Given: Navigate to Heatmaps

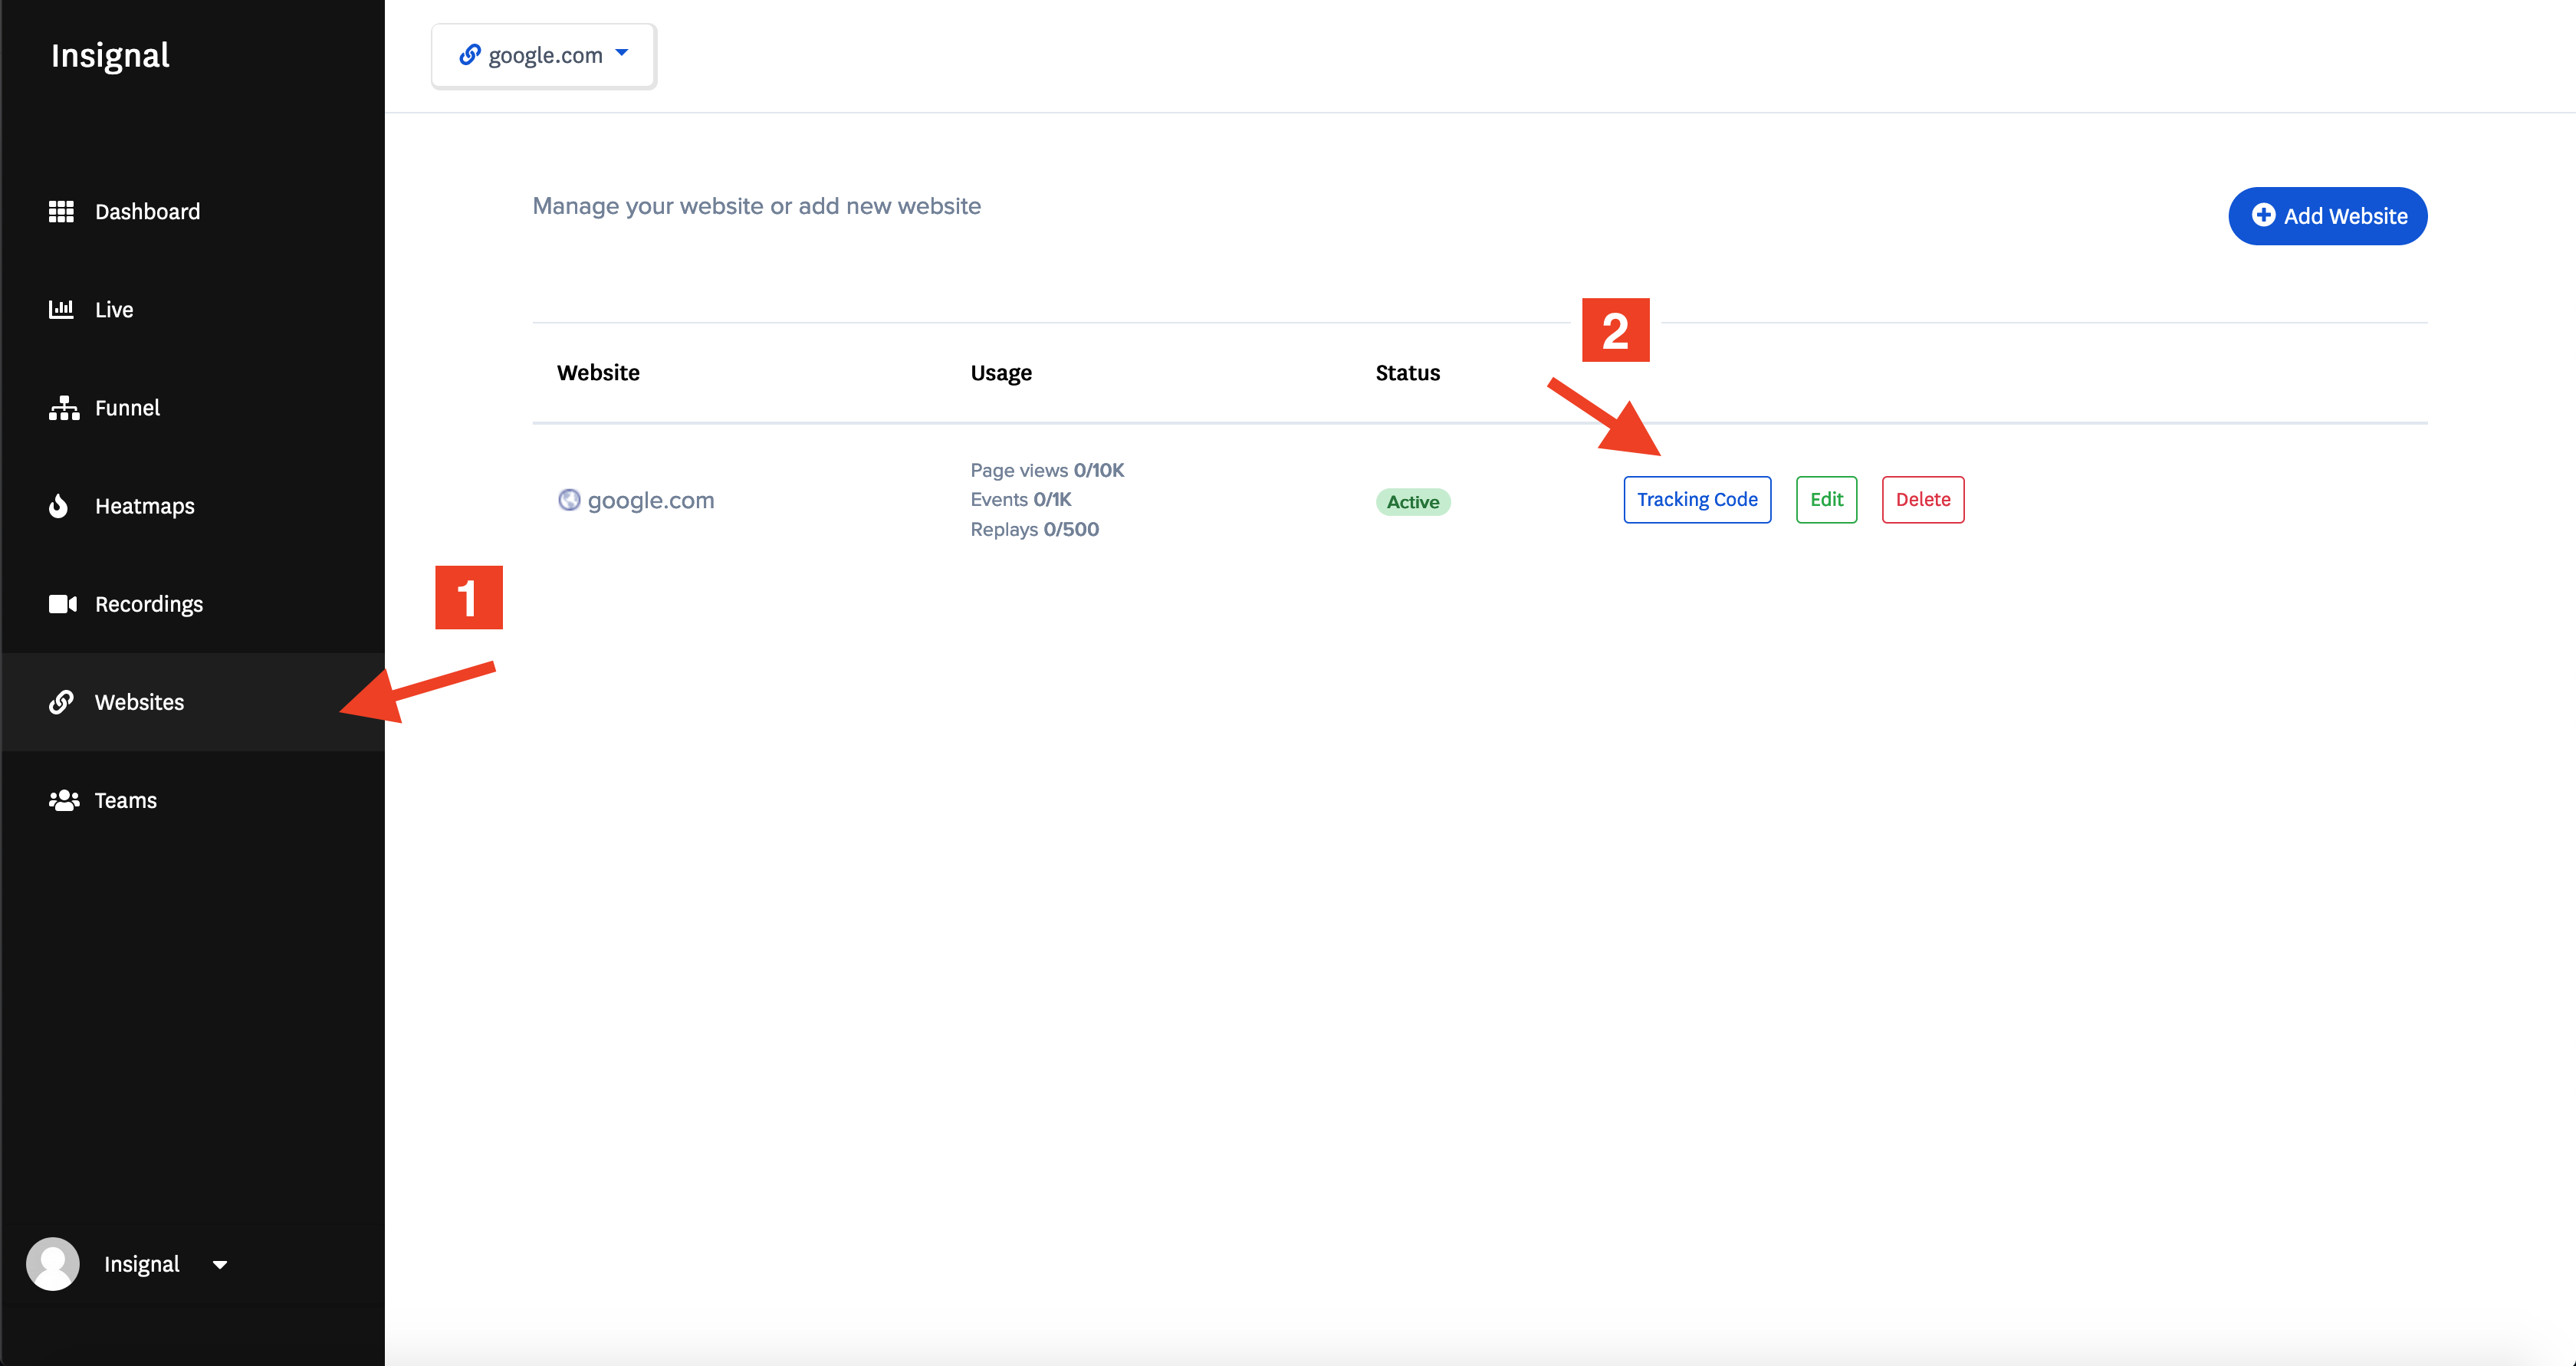Looking at the screenshot, I should click(193, 506).
